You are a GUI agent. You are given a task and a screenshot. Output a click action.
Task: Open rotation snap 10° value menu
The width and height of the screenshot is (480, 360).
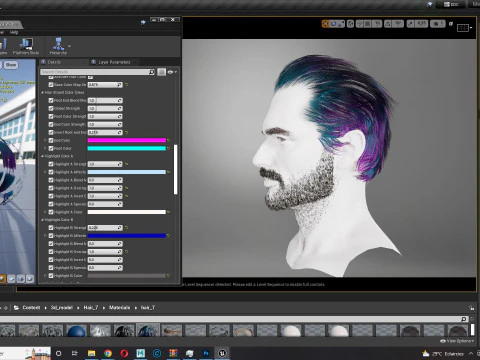pos(398,24)
